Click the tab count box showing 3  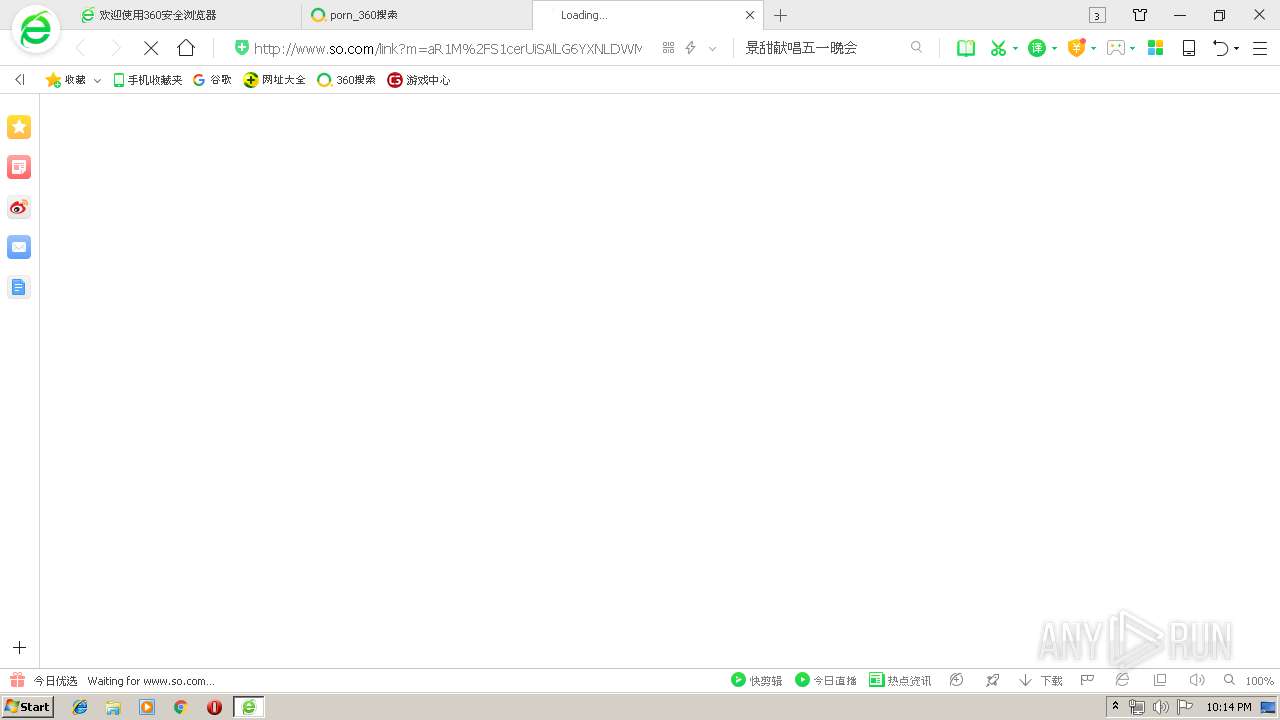1097,15
